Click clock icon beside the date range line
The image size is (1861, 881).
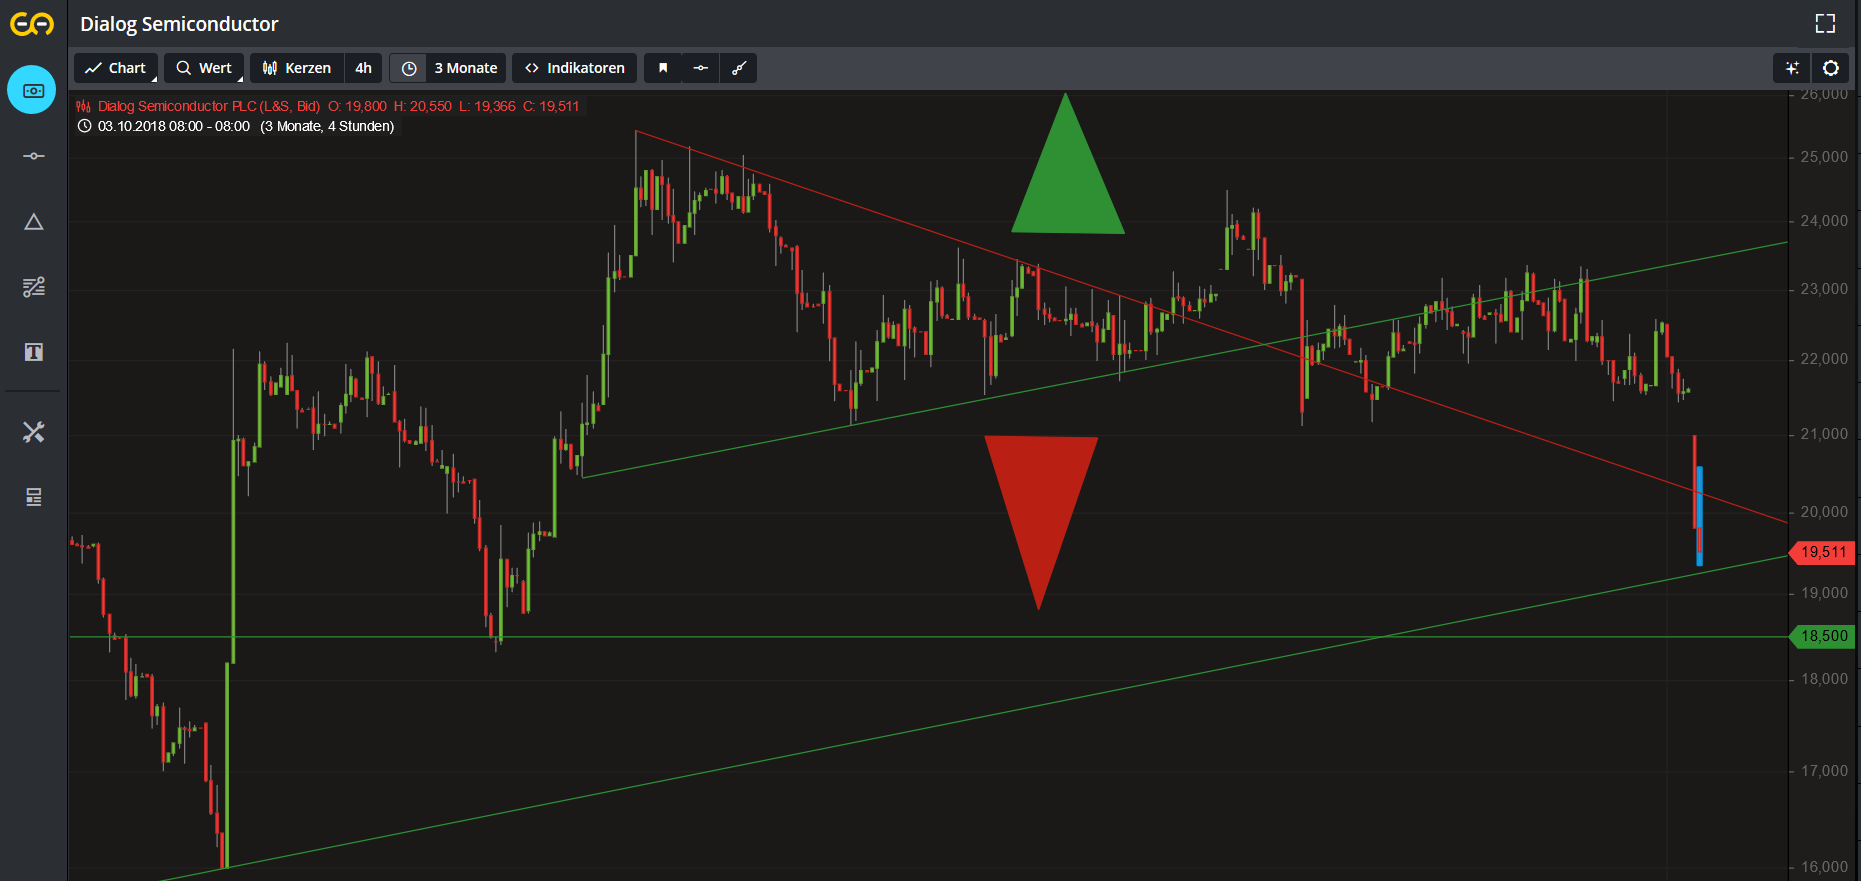pyautogui.click(x=84, y=126)
